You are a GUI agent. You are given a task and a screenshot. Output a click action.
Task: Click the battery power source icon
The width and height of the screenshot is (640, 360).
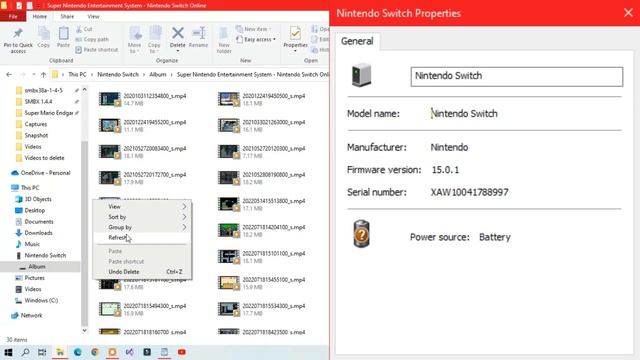click(361, 233)
